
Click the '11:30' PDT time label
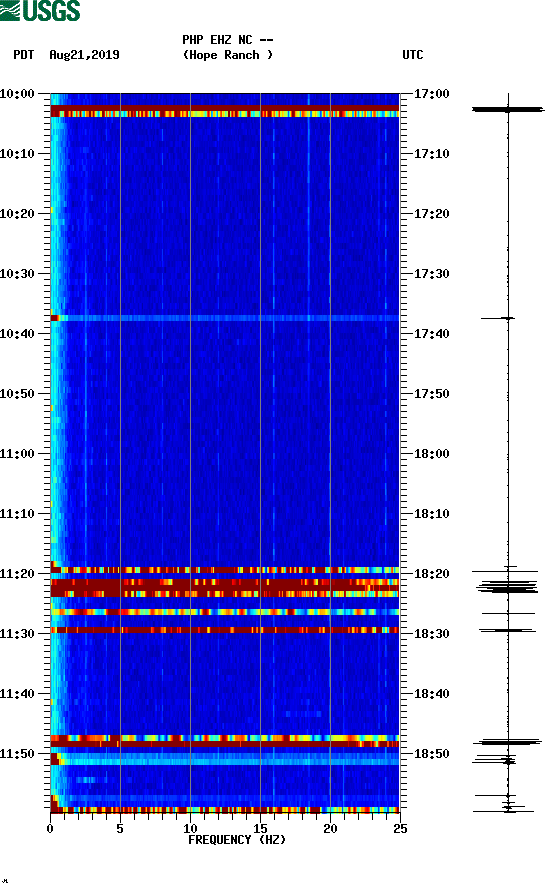click(x=17, y=634)
